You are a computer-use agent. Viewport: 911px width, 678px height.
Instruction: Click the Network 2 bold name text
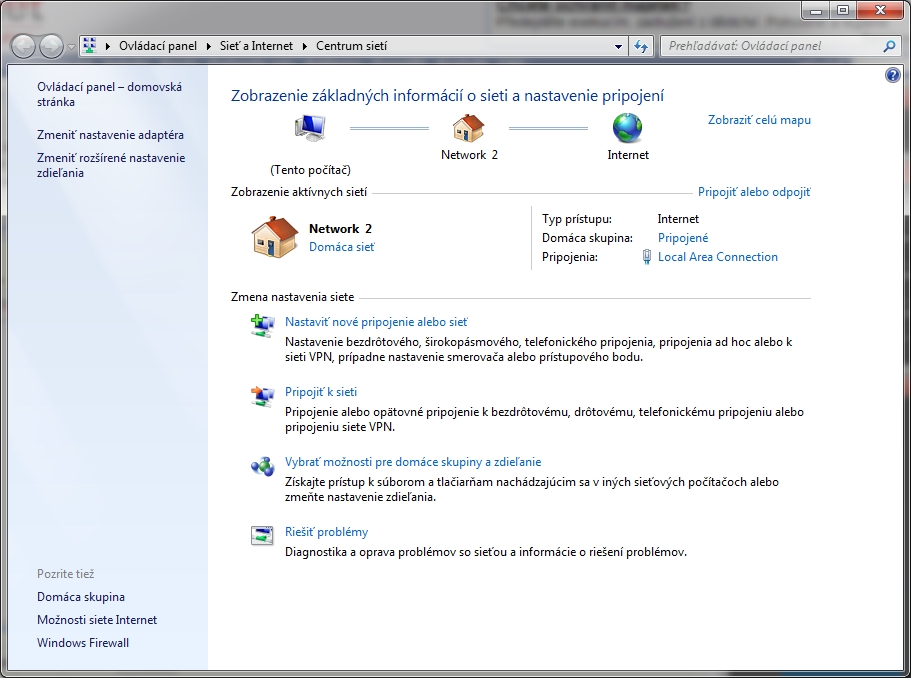[x=340, y=229]
